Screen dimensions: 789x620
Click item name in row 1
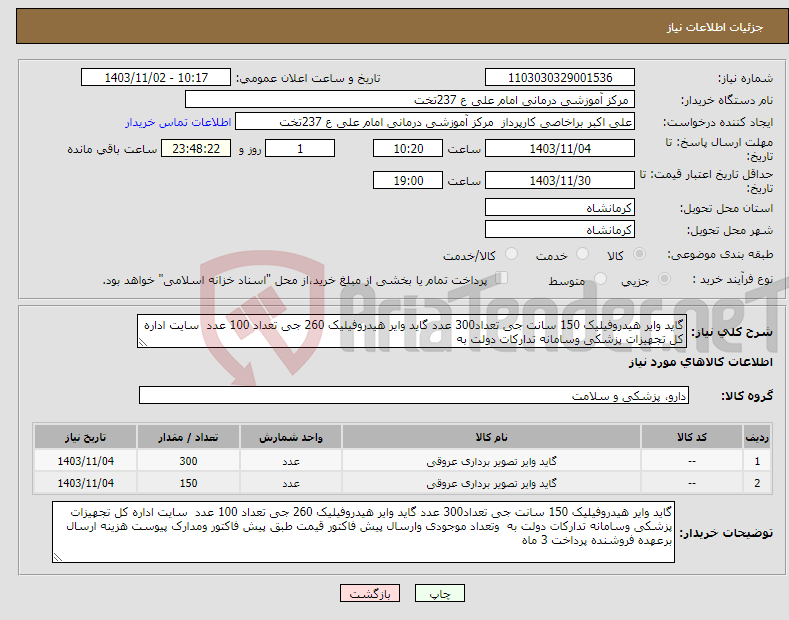click(491, 461)
